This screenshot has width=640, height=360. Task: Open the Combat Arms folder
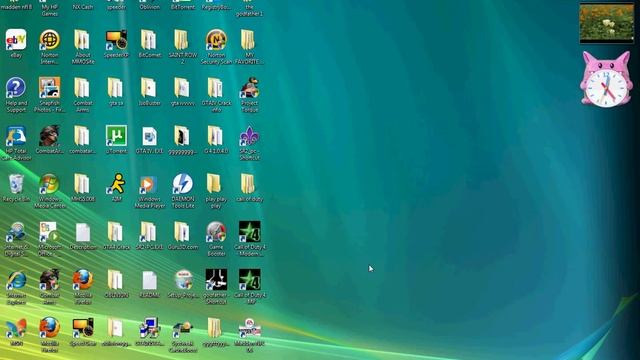(x=82, y=88)
